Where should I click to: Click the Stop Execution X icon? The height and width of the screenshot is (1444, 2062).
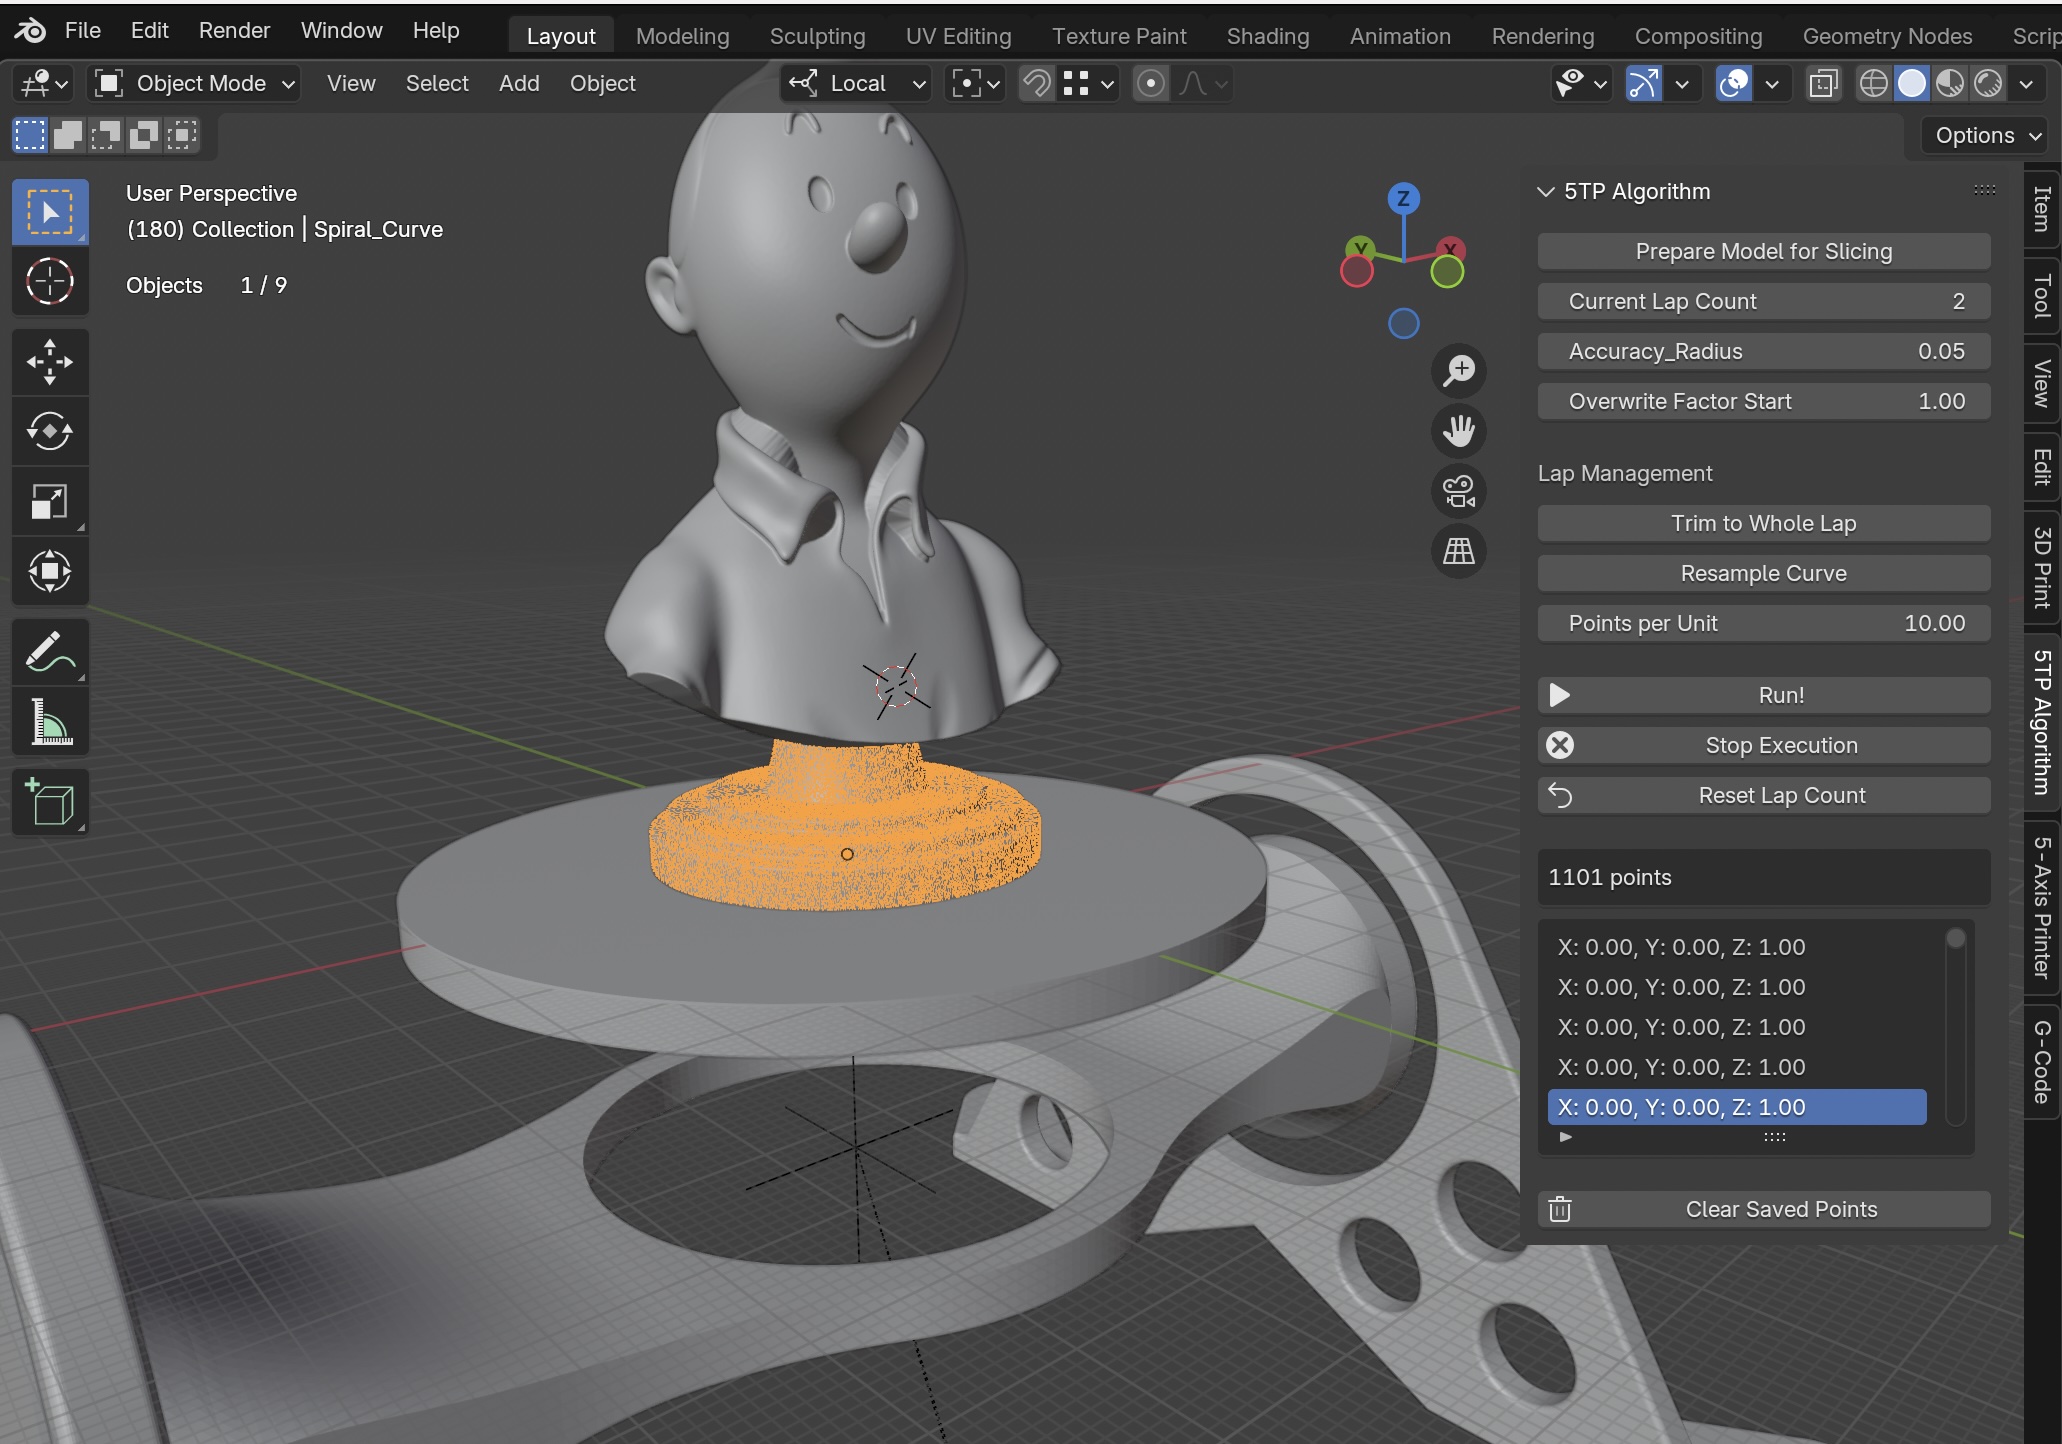point(1560,745)
